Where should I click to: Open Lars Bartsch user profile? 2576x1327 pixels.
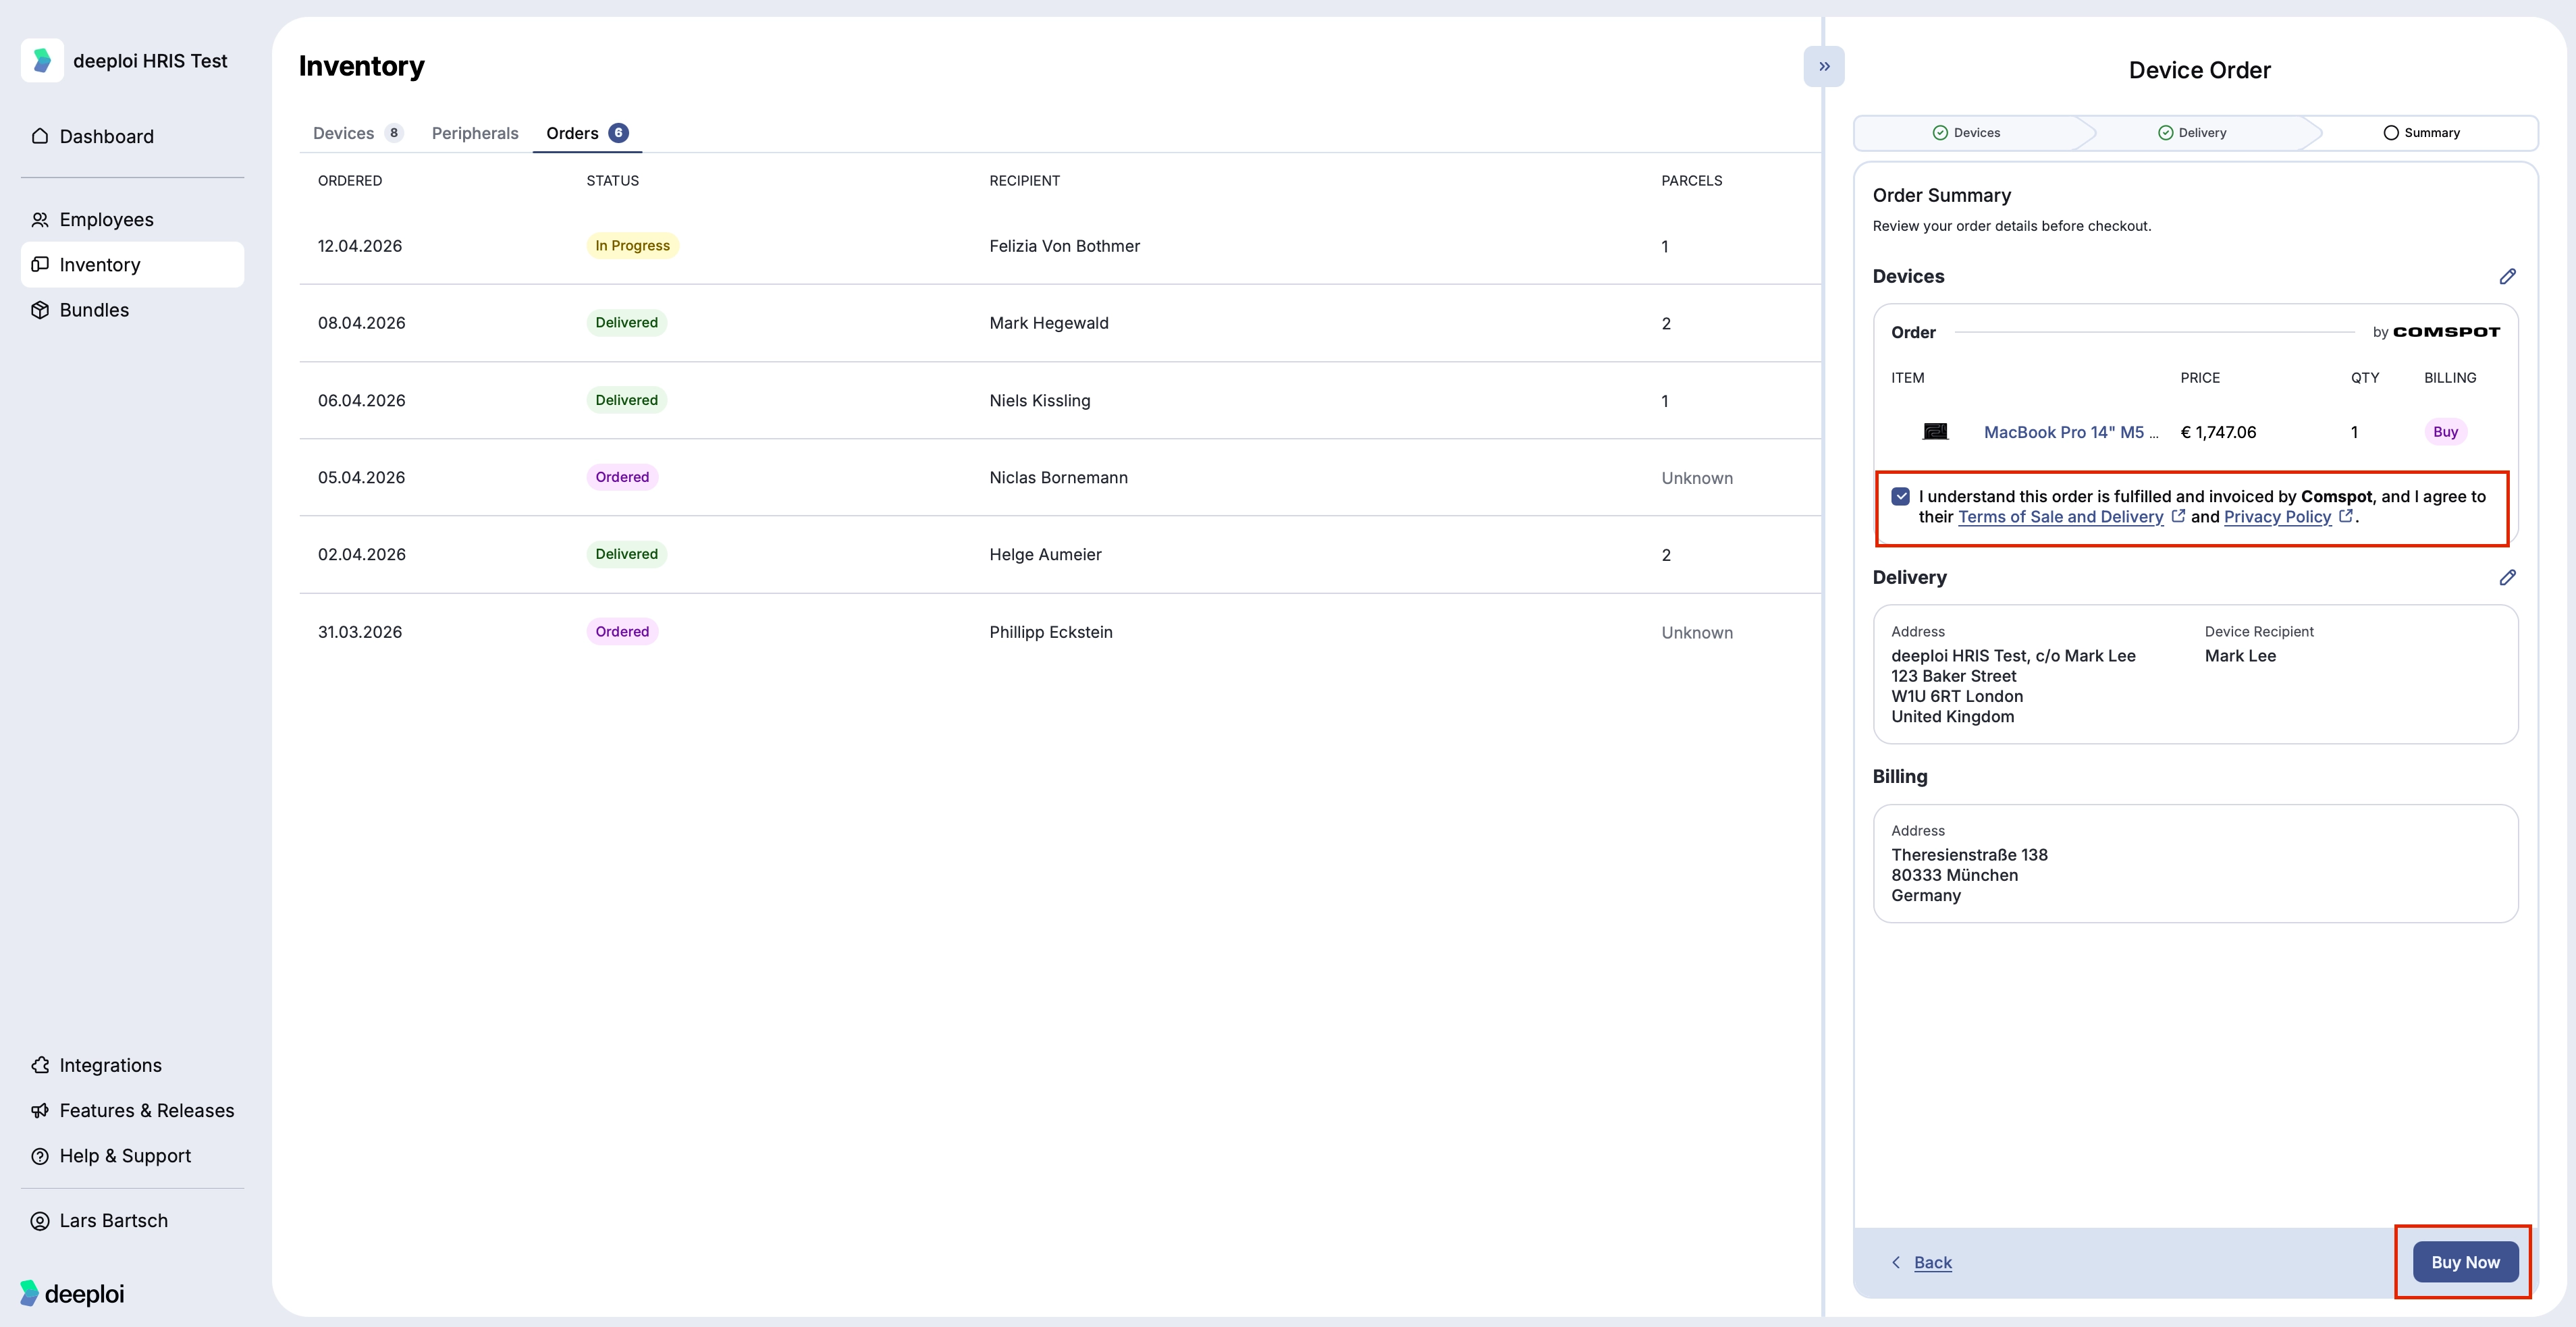[x=132, y=1220]
